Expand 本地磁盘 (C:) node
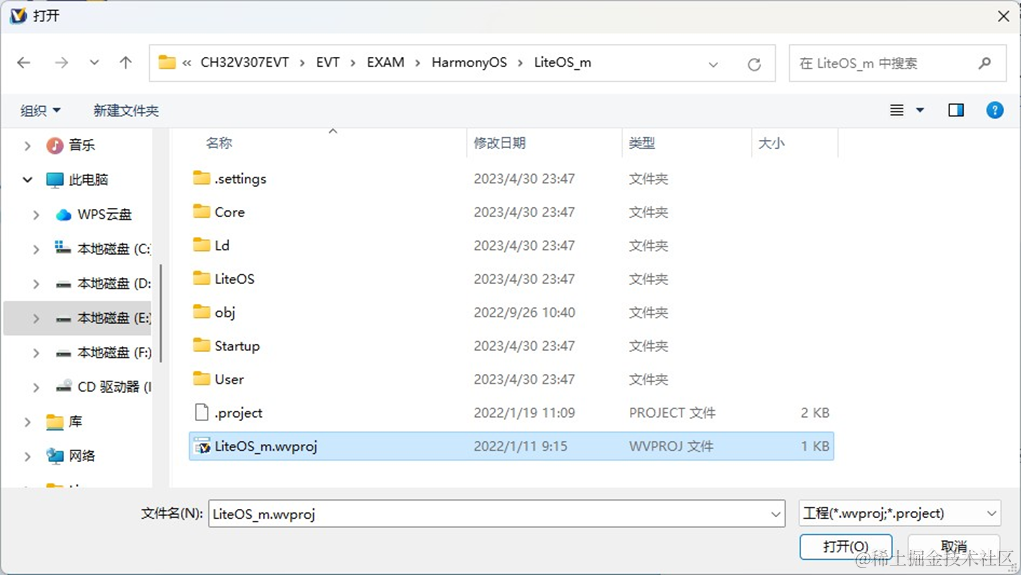The image size is (1021, 575). (x=36, y=249)
